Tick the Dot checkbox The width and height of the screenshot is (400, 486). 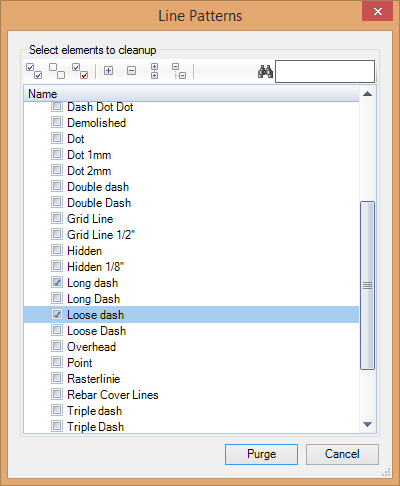pos(57,138)
